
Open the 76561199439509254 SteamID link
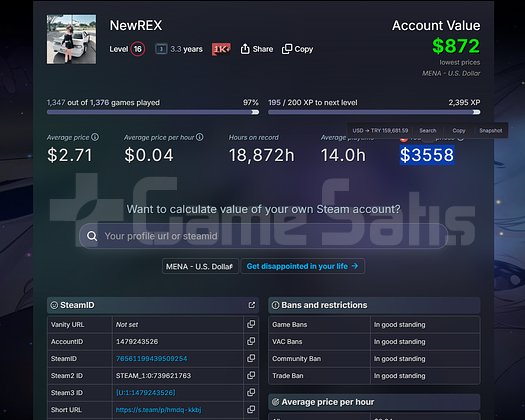click(x=151, y=359)
